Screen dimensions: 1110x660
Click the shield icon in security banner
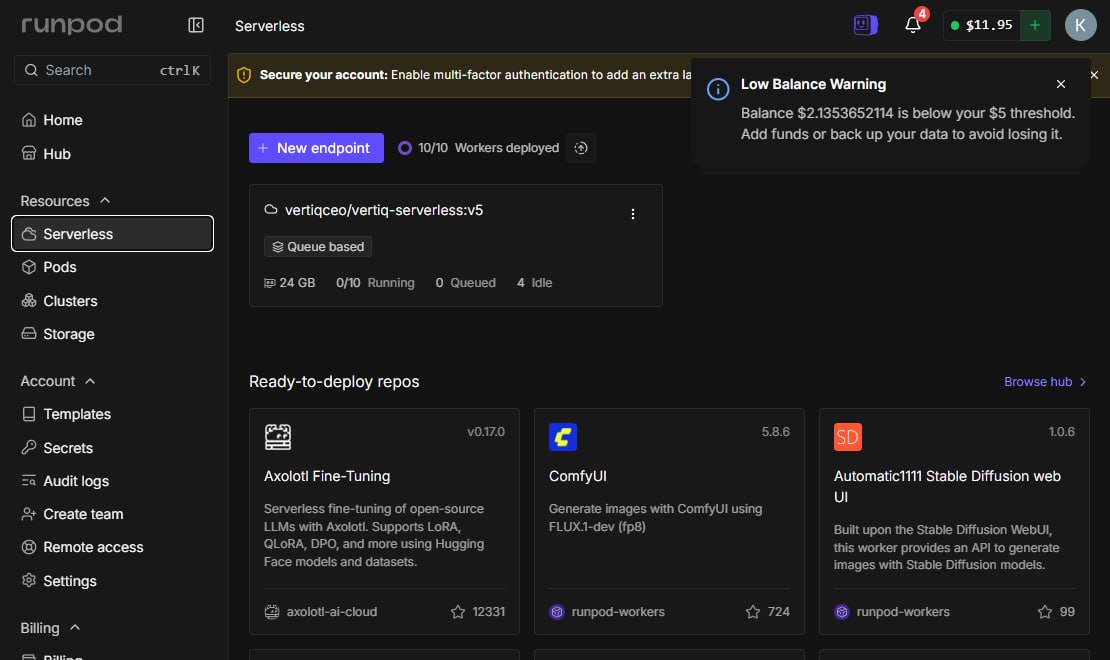pyautogui.click(x=244, y=75)
